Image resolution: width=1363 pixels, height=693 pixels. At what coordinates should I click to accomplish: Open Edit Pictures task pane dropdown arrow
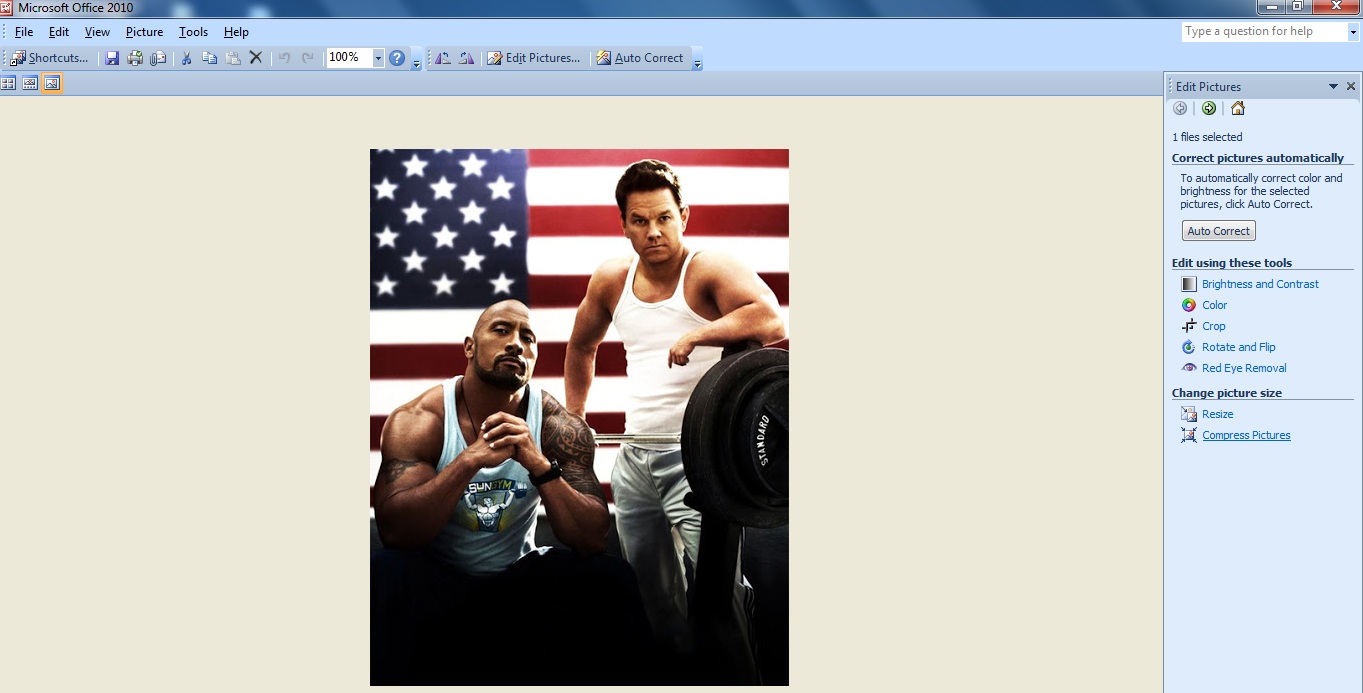pos(1333,86)
